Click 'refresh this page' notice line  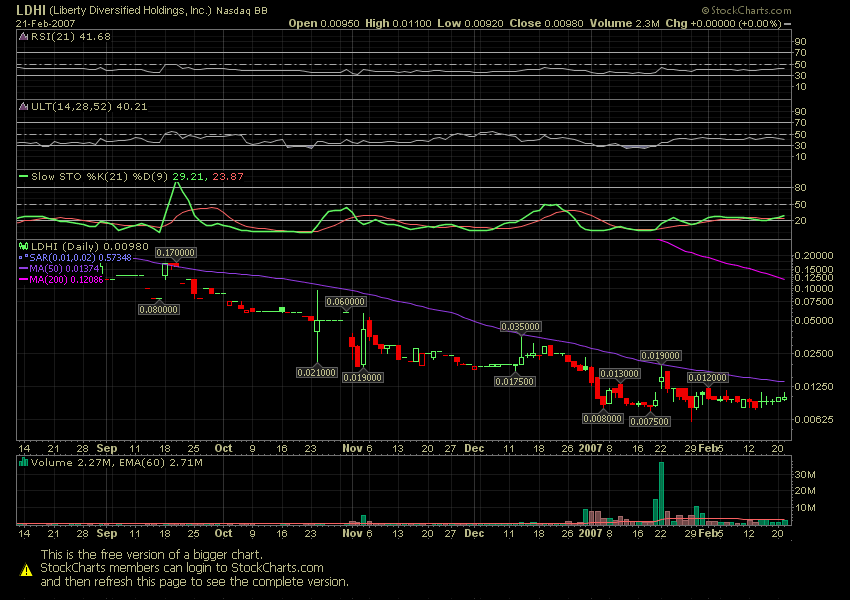click(195, 582)
